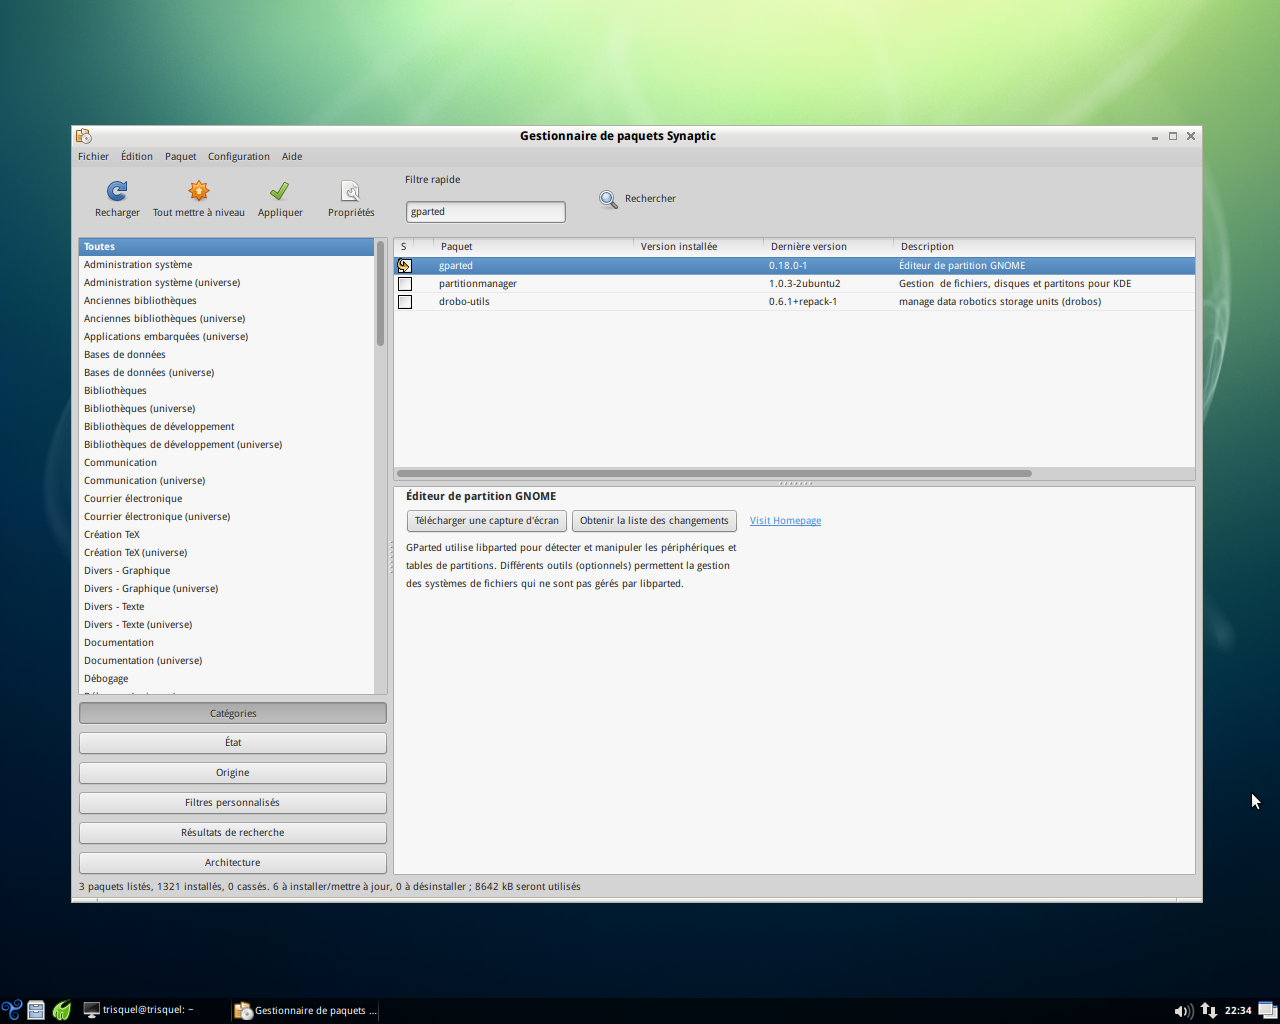Click Obtenir la liste des changements button
Image resolution: width=1280 pixels, height=1024 pixels.
[654, 521]
